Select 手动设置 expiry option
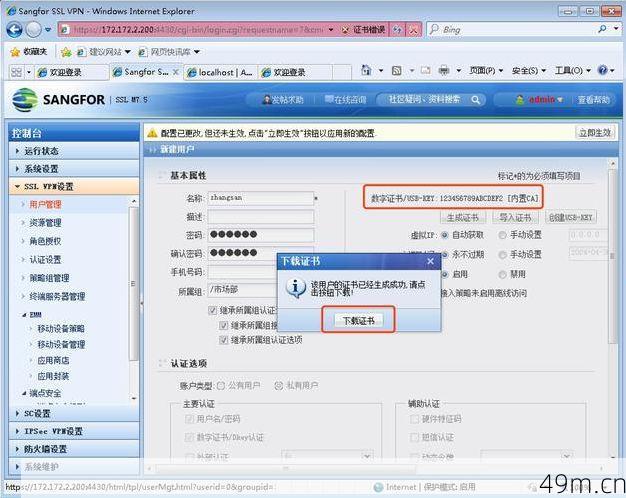The width and height of the screenshot is (626, 498). (x=502, y=254)
